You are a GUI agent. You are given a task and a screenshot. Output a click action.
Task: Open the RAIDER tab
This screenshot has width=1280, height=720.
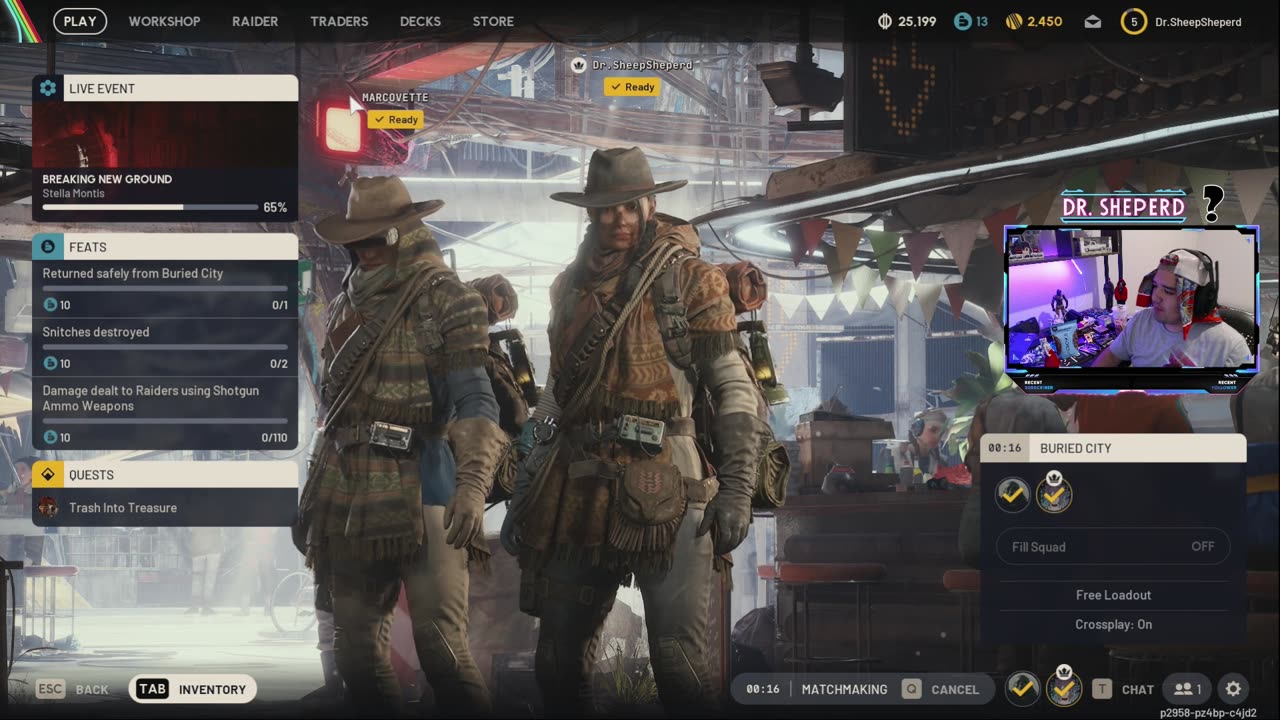click(255, 21)
